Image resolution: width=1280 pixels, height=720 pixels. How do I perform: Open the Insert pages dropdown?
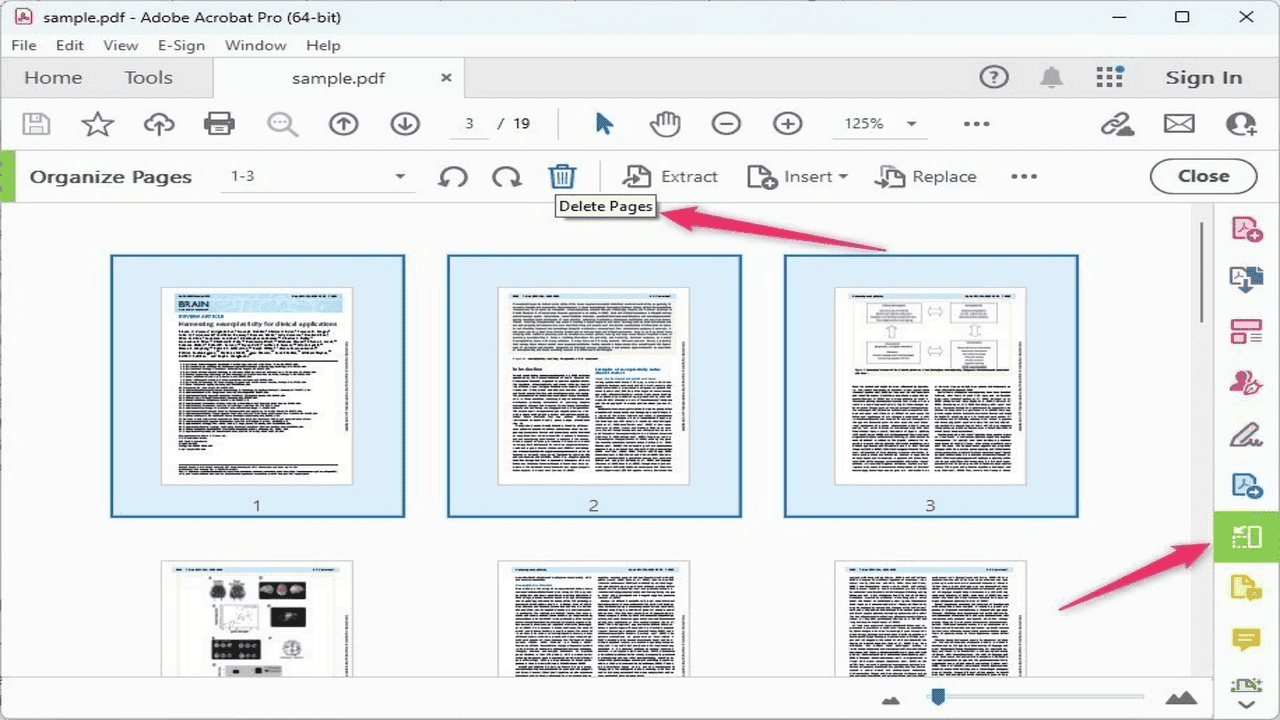798,176
